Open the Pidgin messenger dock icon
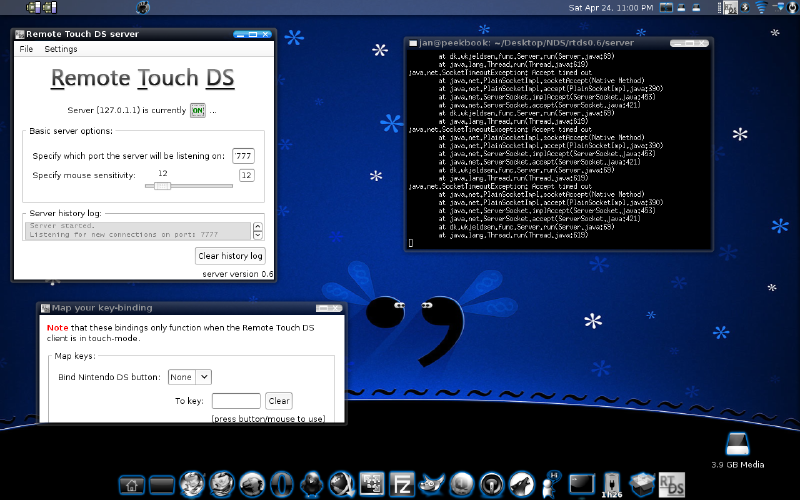Viewport: 800px width, 500px height. tap(551, 484)
